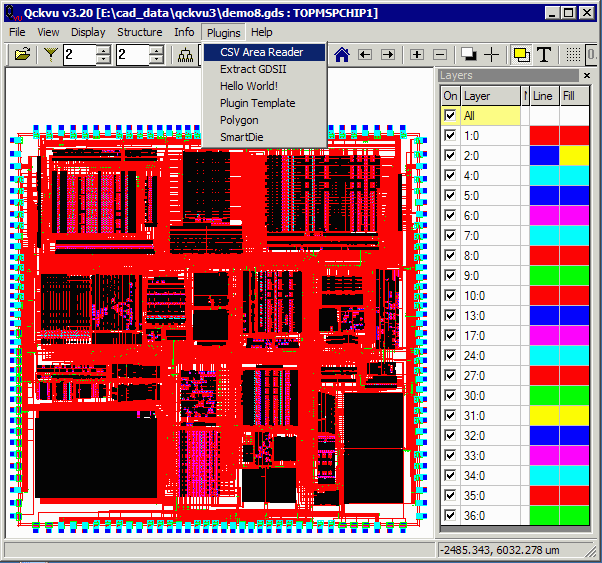
Task: Open the Display menu
Action: [88, 32]
